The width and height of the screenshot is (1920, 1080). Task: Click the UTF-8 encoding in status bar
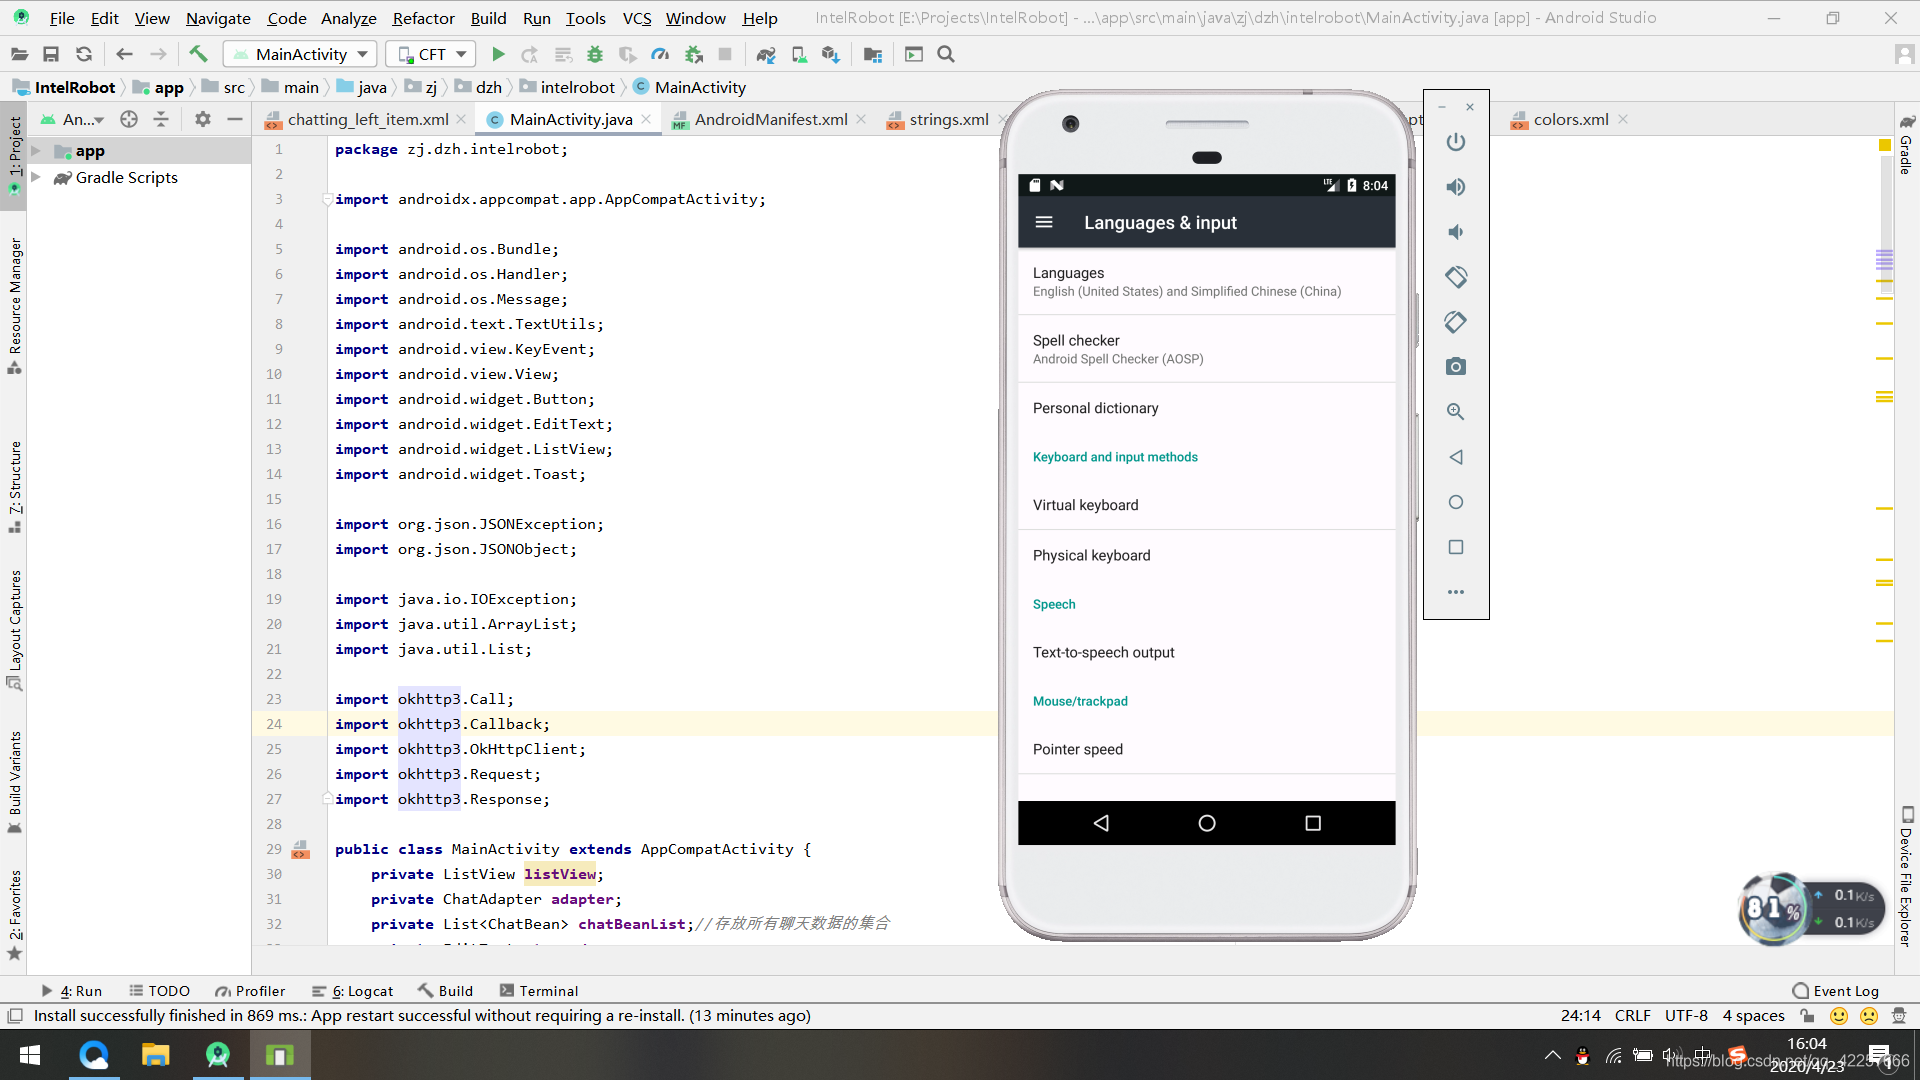pyautogui.click(x=1686, y=1016)
